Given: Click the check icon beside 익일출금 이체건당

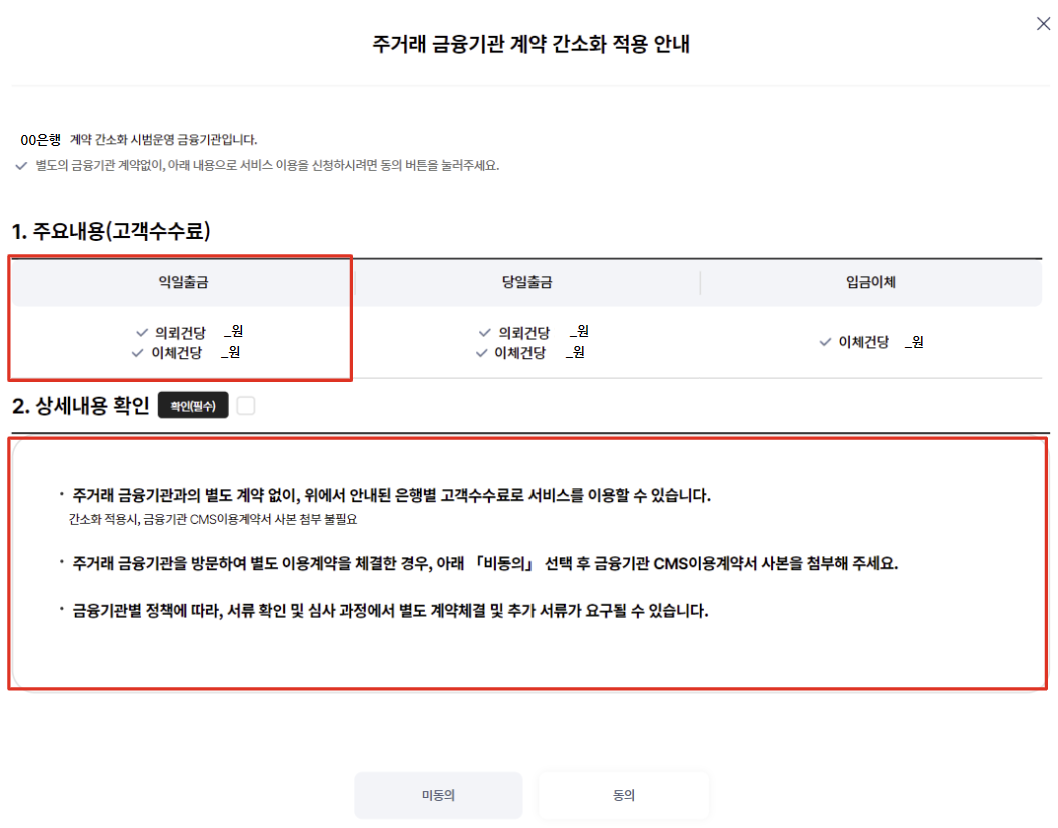Looking at the screenshot, I should [x=138, y=353].
